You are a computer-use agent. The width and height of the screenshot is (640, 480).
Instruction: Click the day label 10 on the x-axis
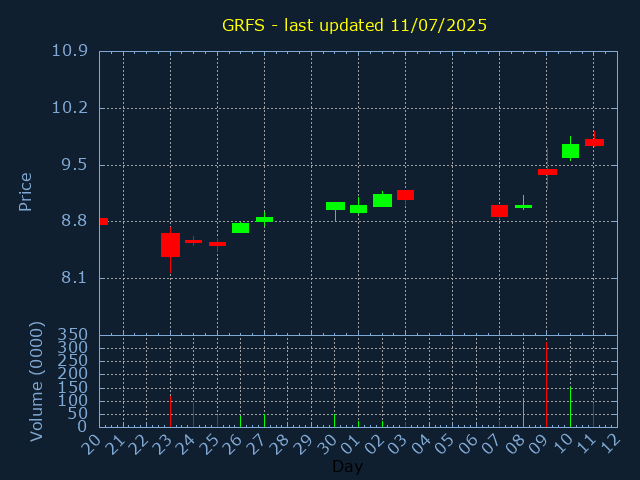click(561, 444)
